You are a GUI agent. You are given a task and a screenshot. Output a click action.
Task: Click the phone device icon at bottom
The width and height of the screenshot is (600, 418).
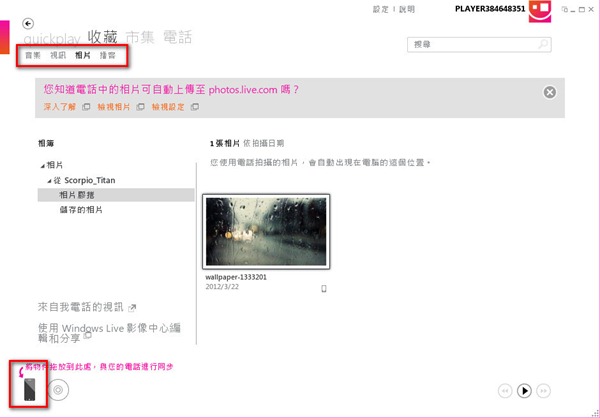click(29, 390)
